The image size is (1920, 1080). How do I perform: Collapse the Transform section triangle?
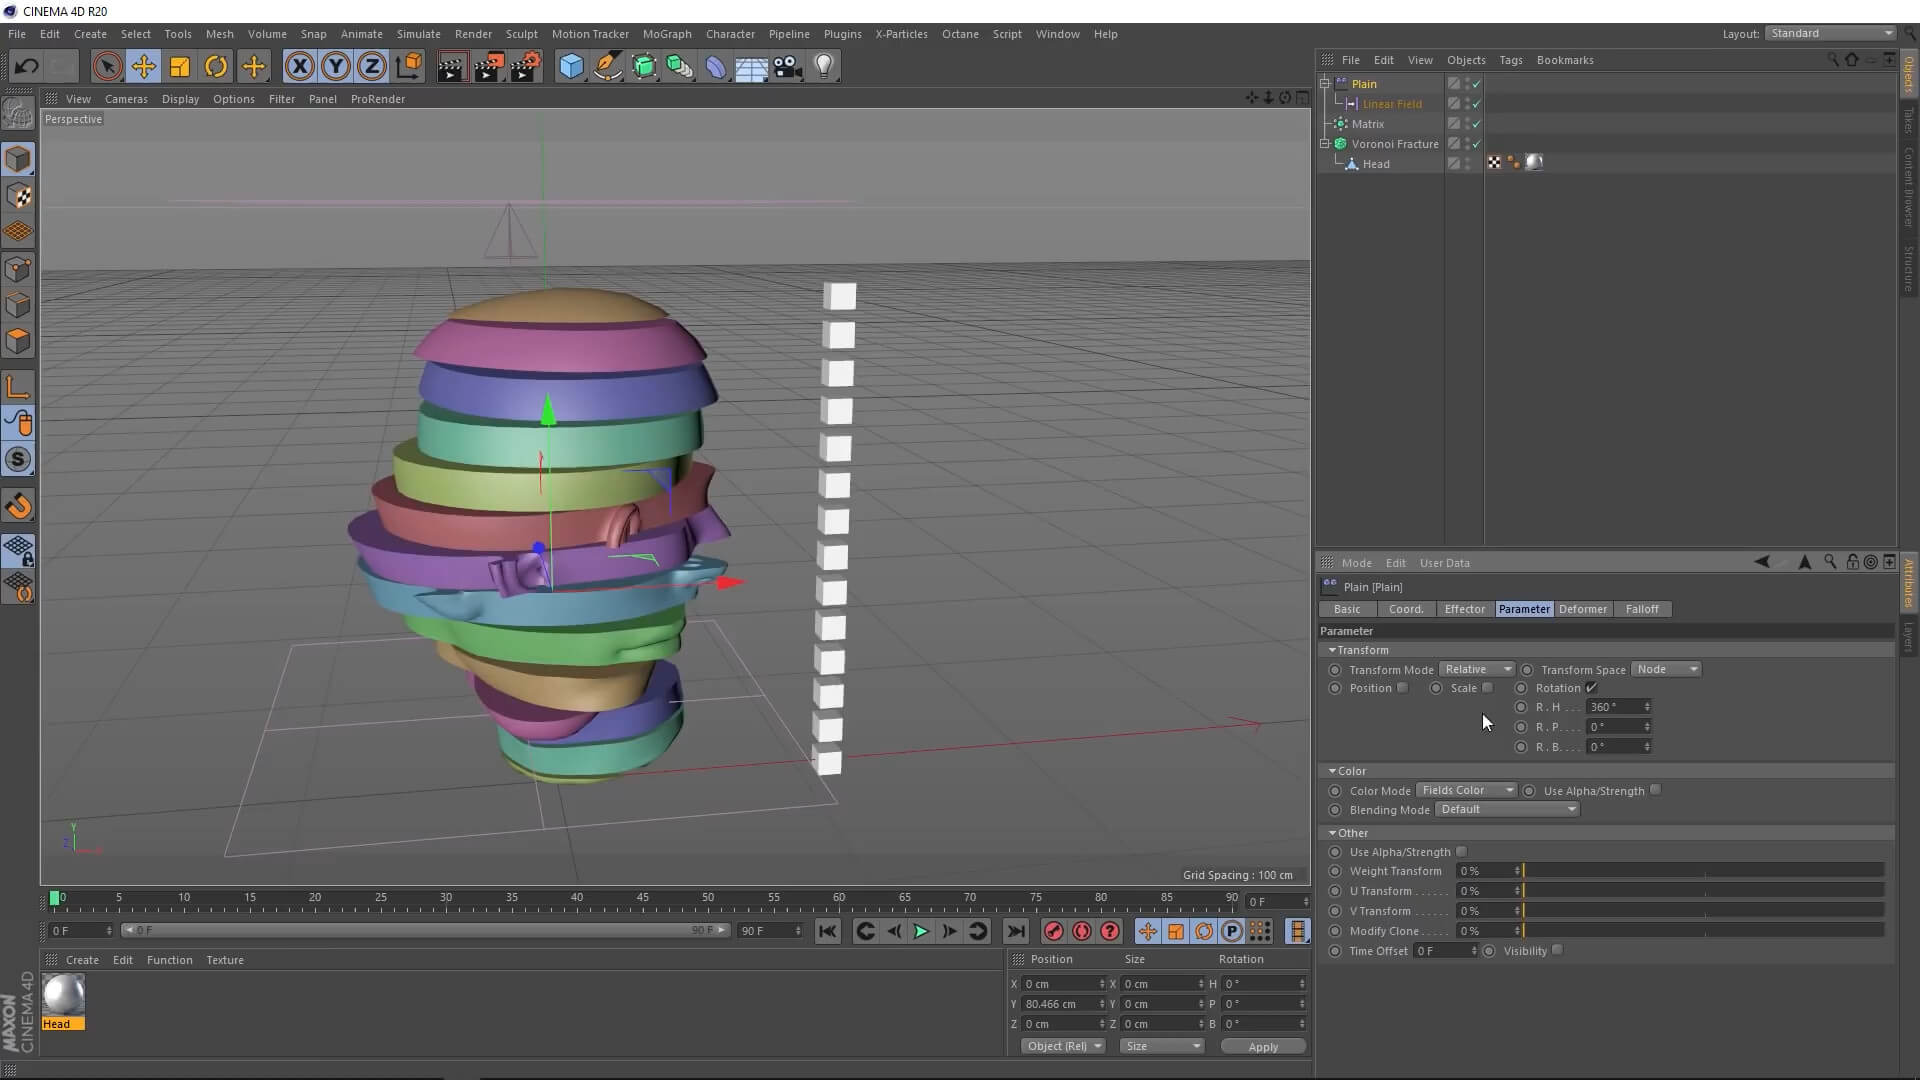1332,650
